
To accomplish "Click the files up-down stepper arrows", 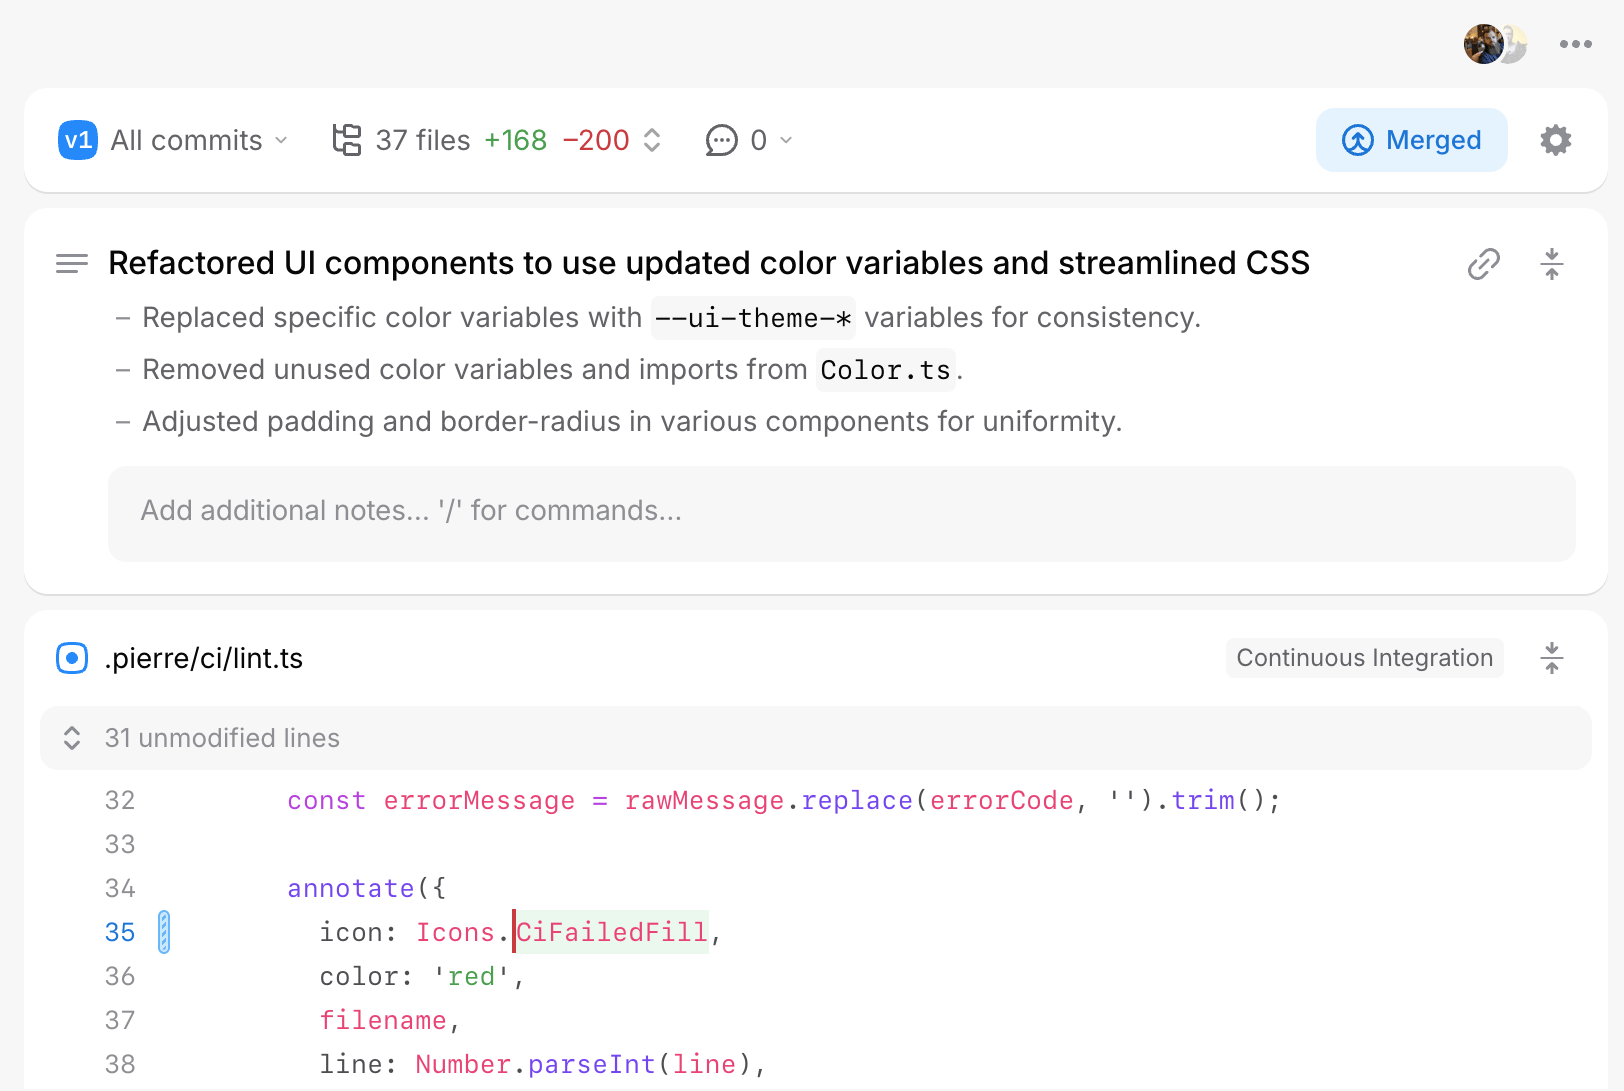I will coord(652,140).
